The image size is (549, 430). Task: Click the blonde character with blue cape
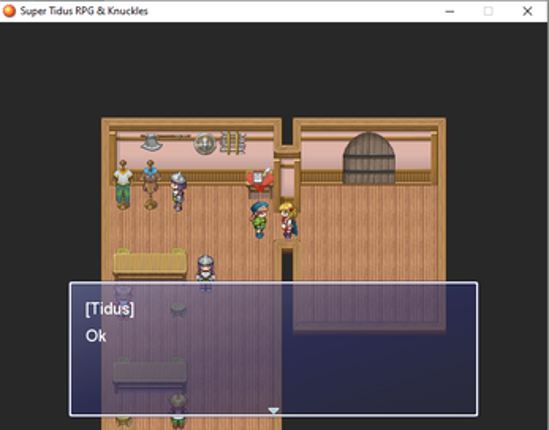coord(288,221)
